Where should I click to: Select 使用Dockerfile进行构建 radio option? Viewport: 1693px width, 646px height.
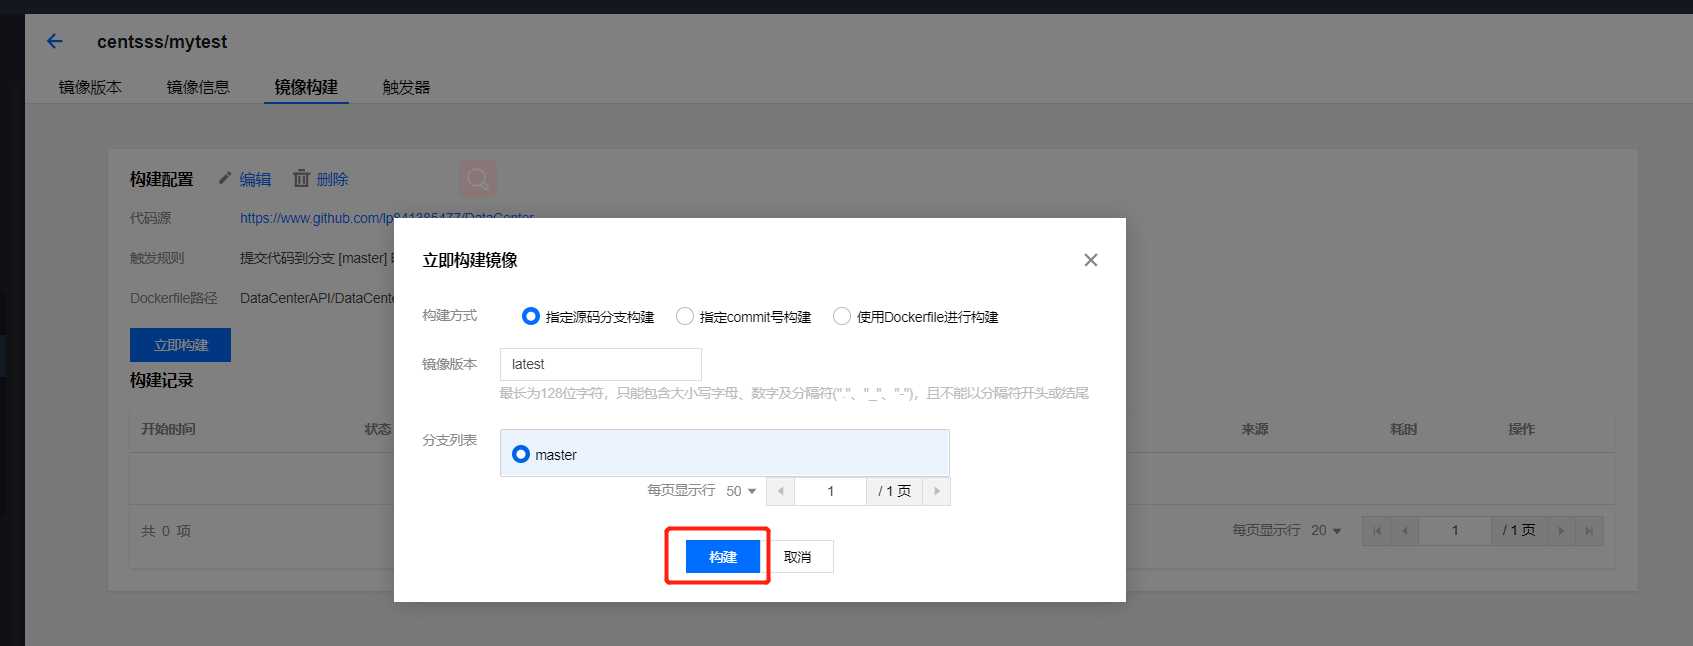coord(842,316)
